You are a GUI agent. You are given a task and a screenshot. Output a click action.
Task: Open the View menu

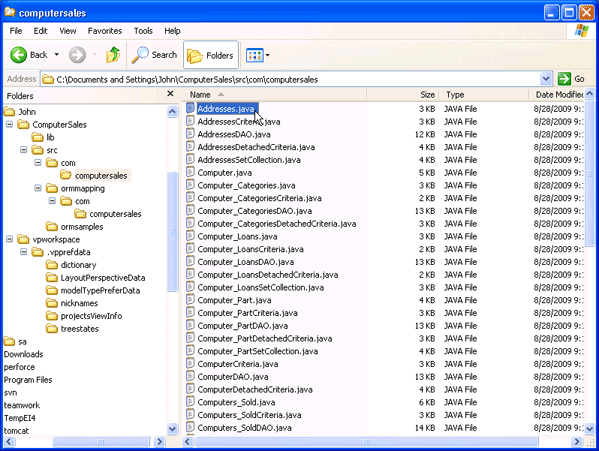click(x=68, y=31)
